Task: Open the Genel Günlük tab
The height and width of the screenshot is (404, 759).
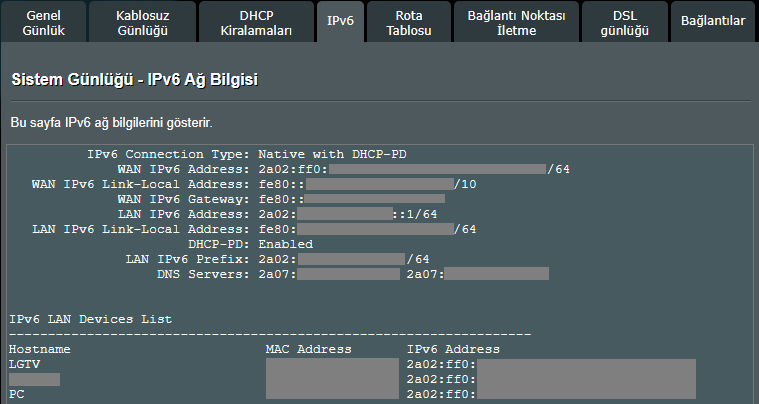Action: 42,23
